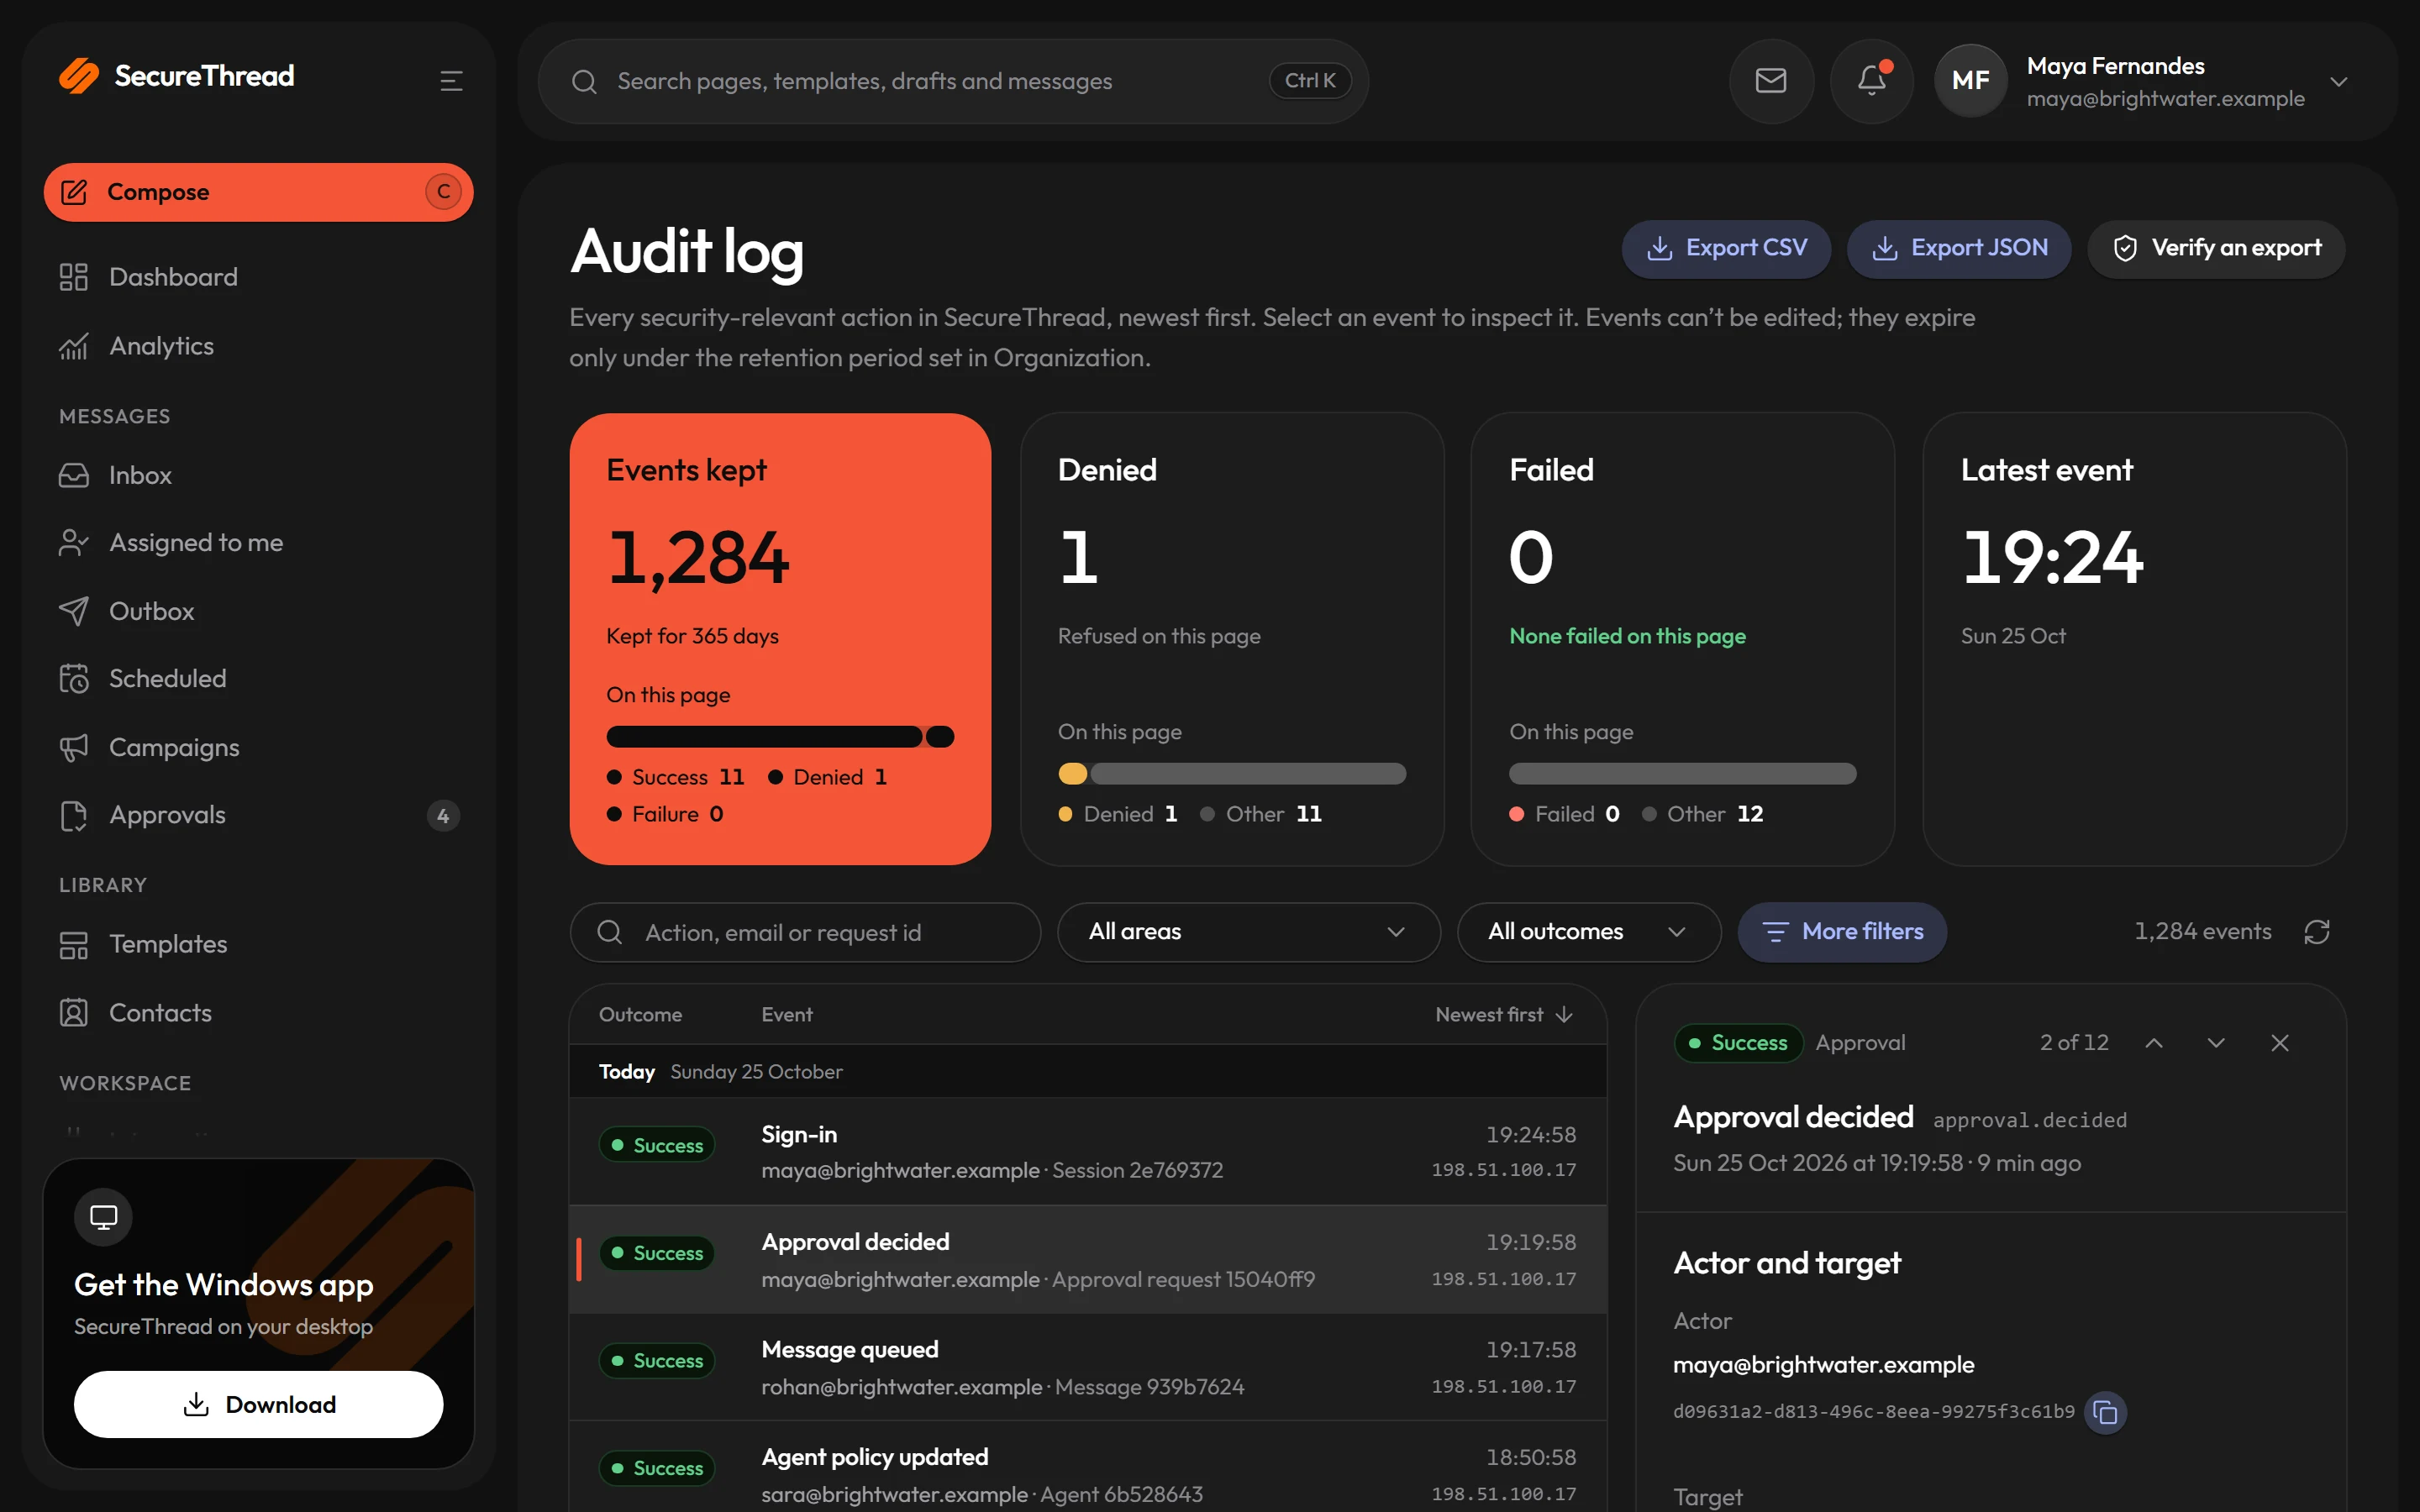
Task: Click the Events kept card
Action: tap(780, 639)
